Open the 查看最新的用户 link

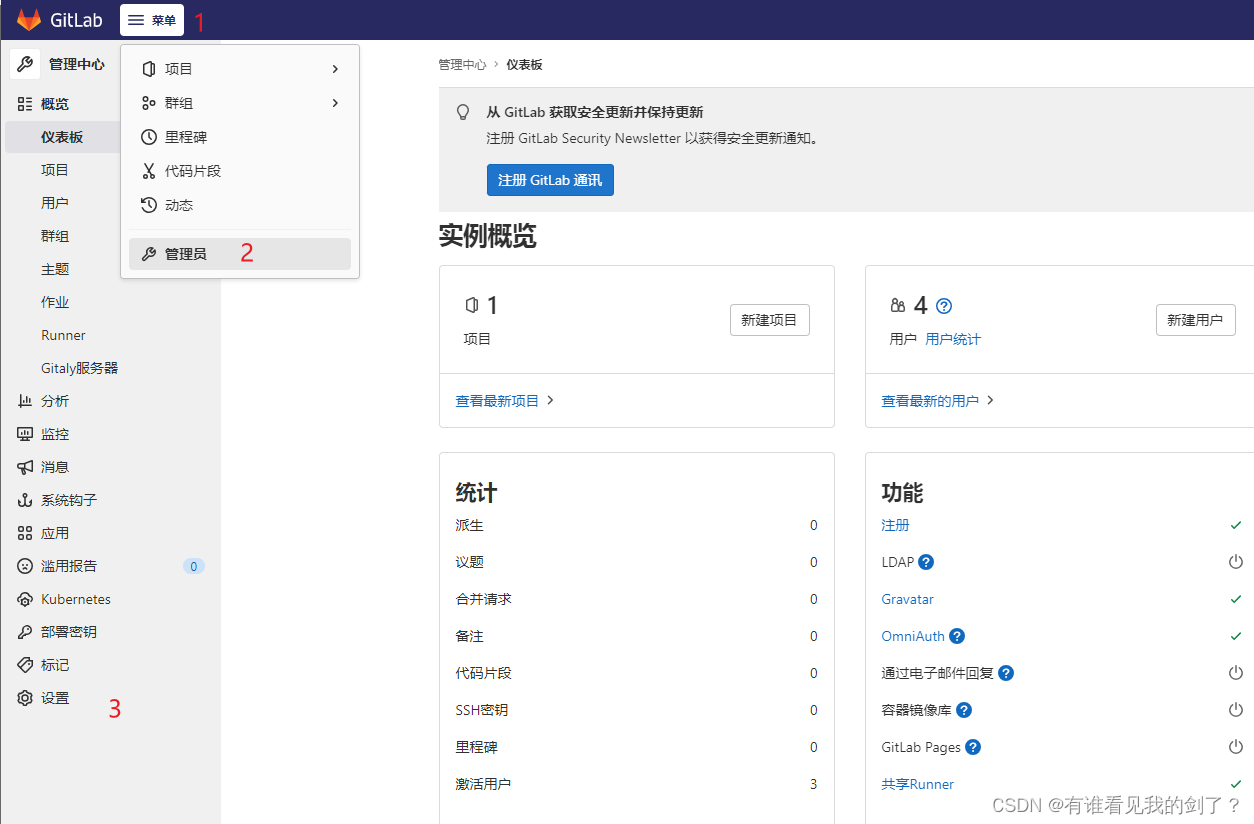click(938, 400)
